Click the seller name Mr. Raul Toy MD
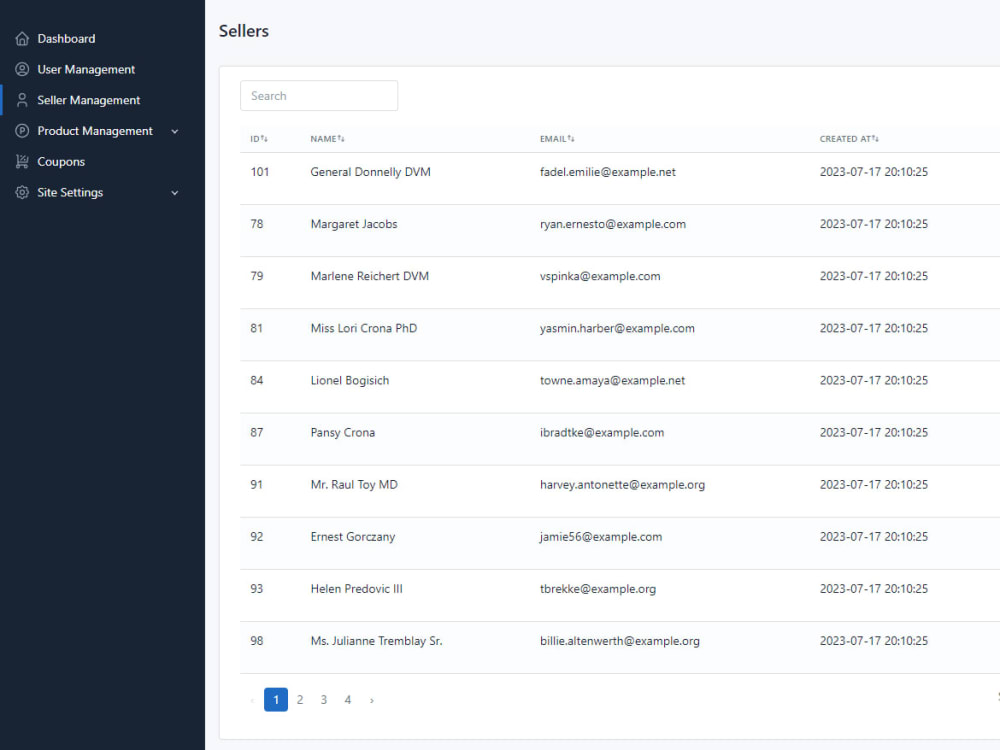This screenshot has height=750, width=1000. click(354, 485)
